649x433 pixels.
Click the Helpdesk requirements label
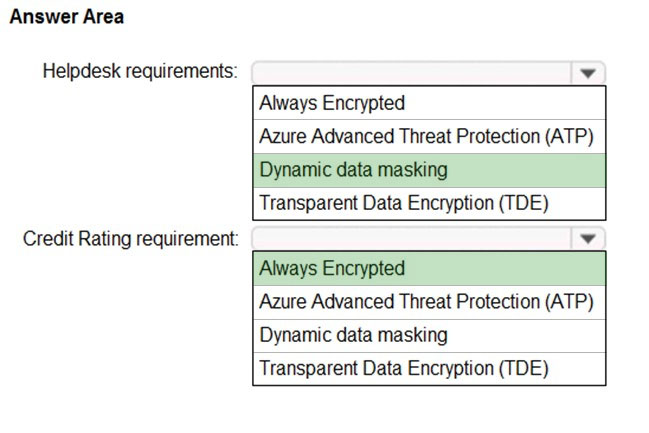click(x=140, y=71)
